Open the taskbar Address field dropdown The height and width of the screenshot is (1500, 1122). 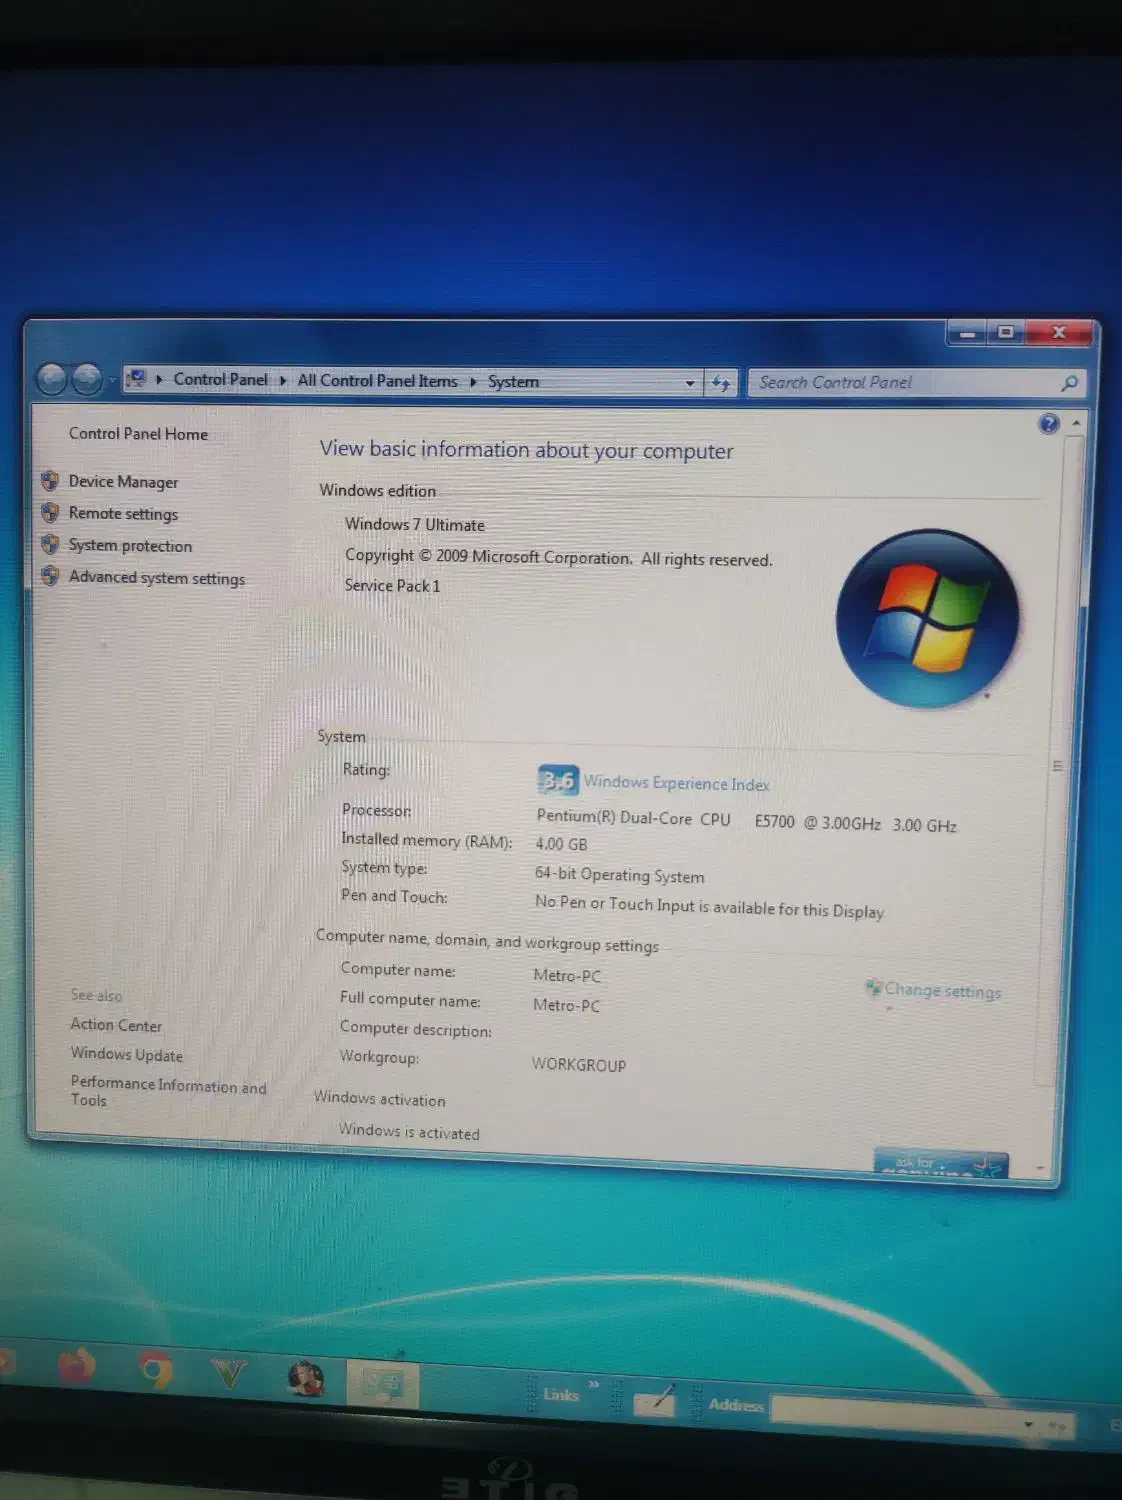[1028, 1424]
